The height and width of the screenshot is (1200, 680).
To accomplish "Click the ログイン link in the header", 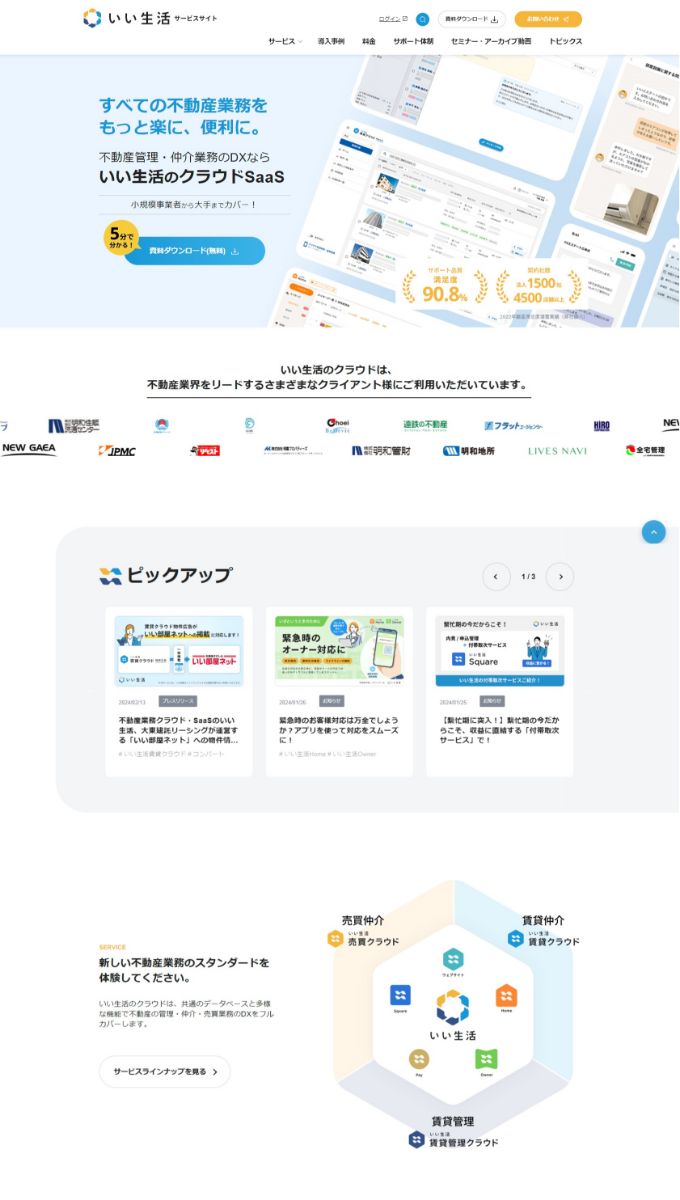I will coord(393,19).
